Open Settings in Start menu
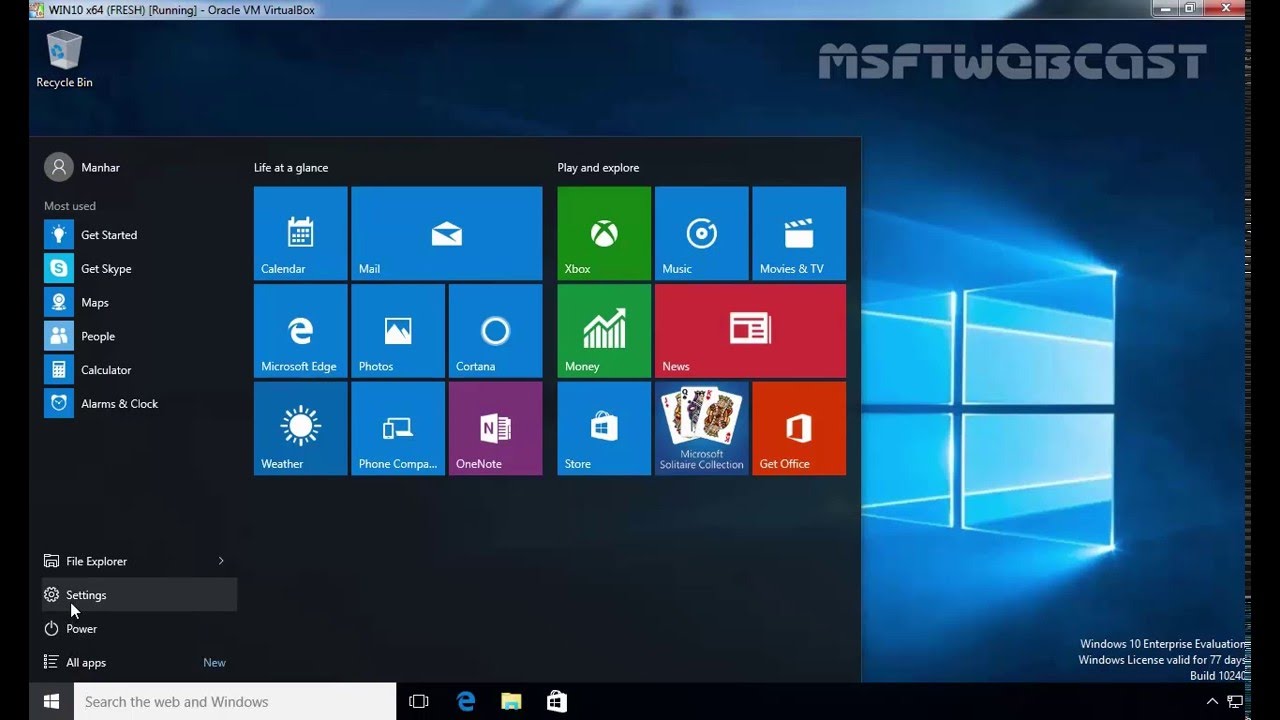The image size is (1280, 720). click(x=139, y=595)
